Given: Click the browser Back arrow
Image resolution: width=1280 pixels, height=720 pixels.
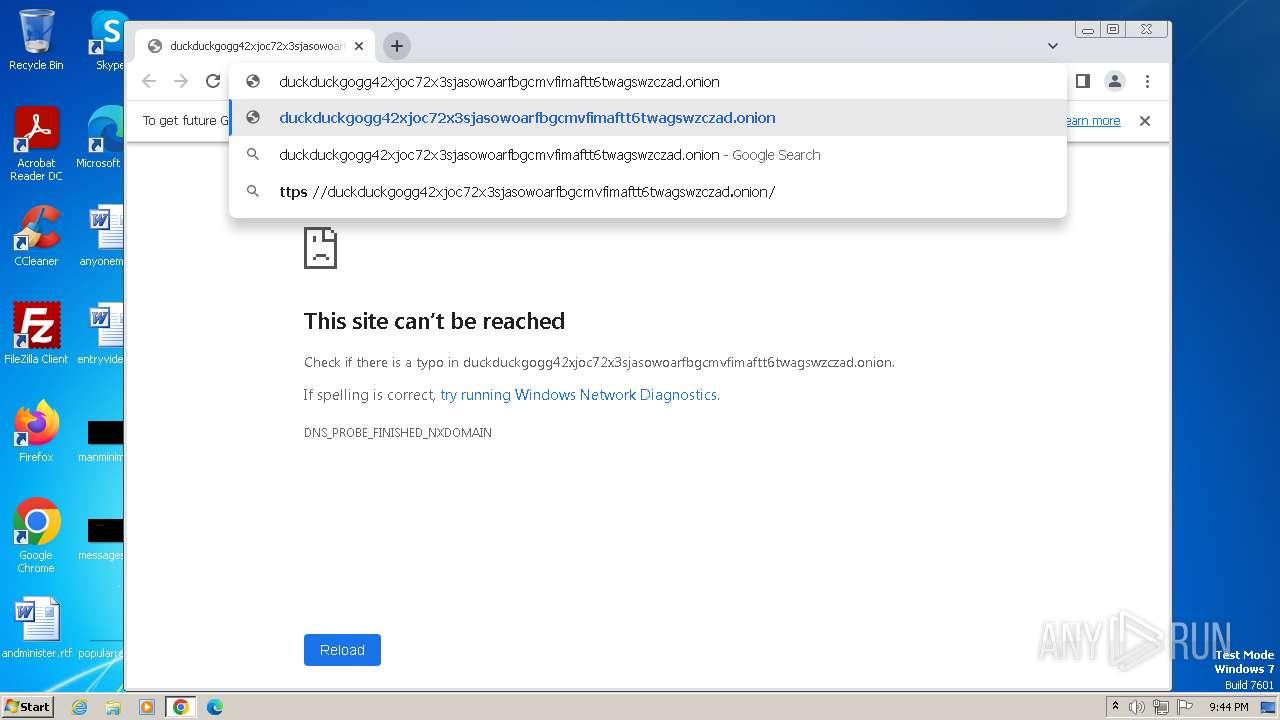Looking at the screenshot, I should click(149, 81).
